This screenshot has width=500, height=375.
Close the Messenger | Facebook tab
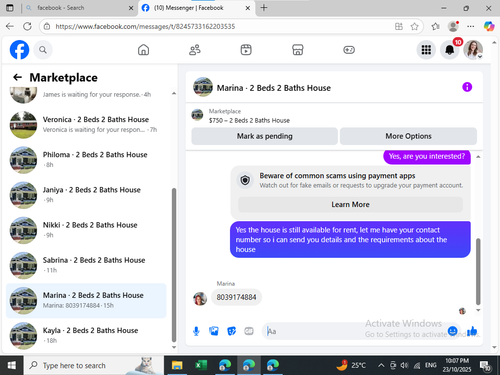point(248,8)
